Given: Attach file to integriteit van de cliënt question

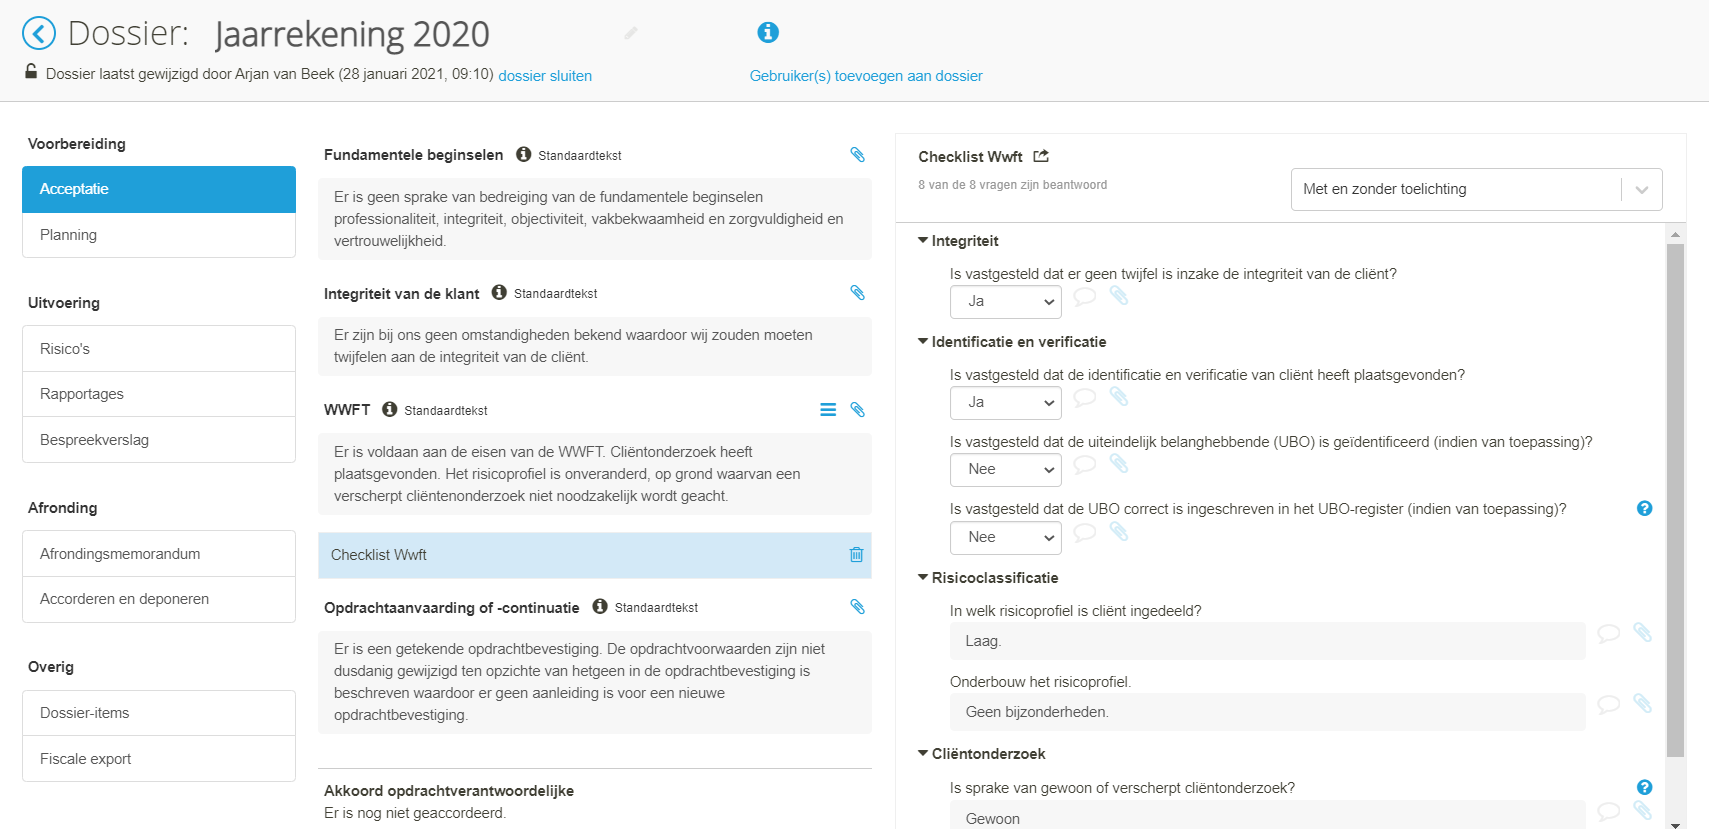Looking at the screenshot, I should coord(1119,296).
